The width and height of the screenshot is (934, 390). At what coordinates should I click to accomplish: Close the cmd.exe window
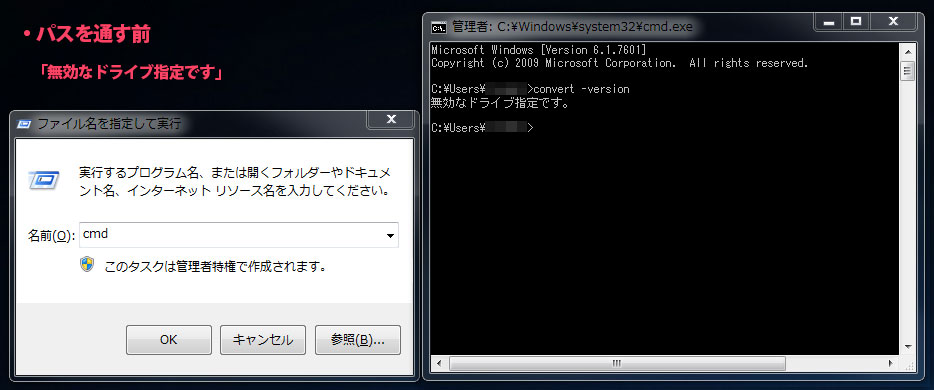click(893, 21)
